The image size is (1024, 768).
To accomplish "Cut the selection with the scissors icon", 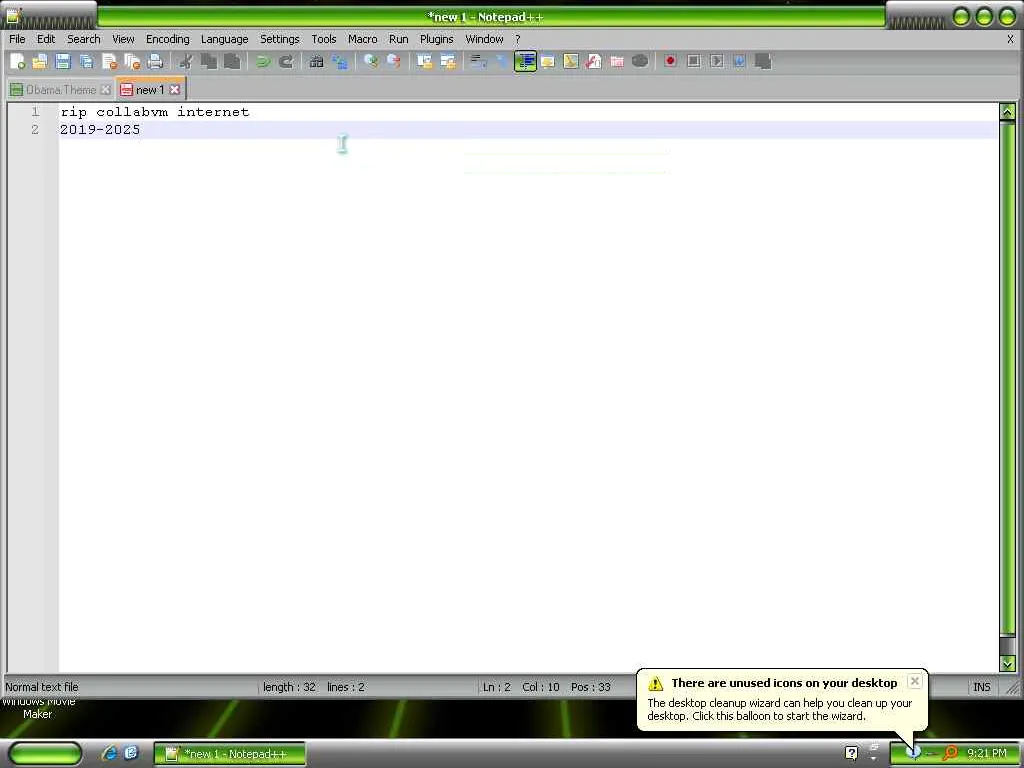I will (186, 61).
